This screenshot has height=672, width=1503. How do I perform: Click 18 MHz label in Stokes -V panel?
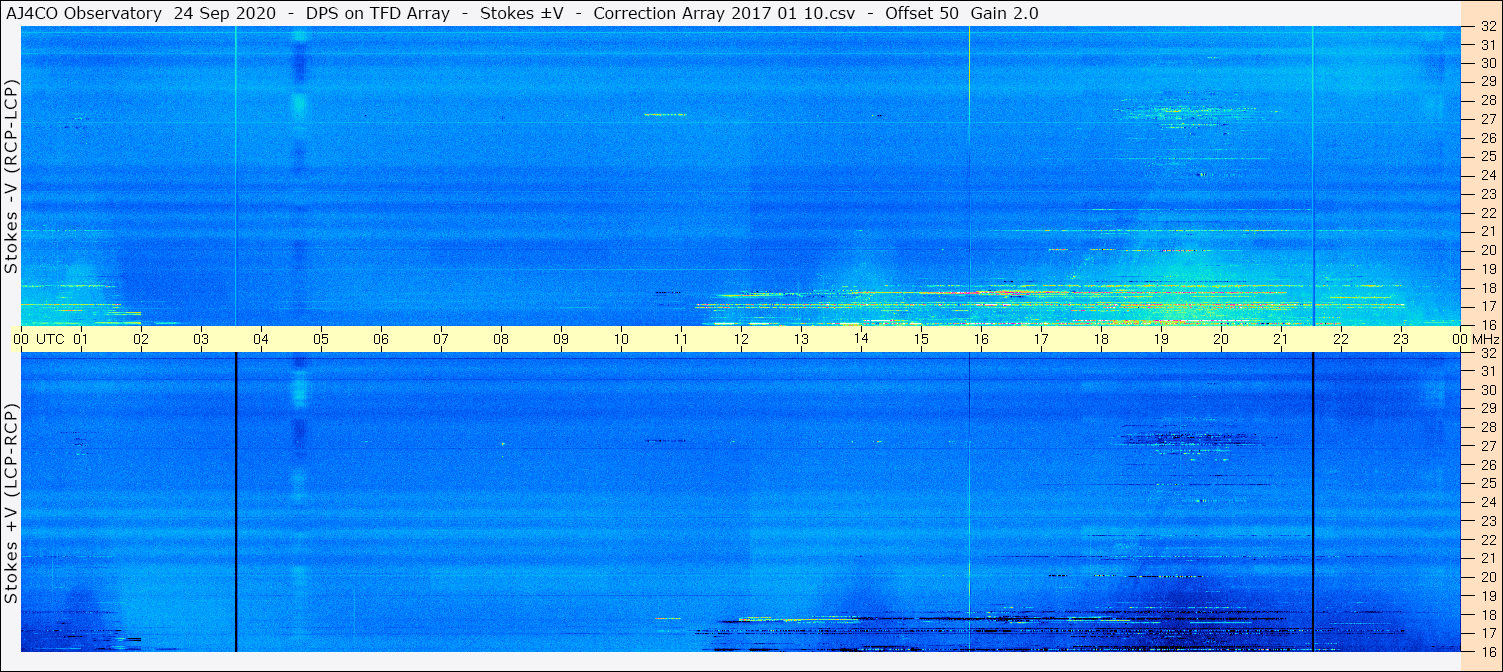(1487, 287)
